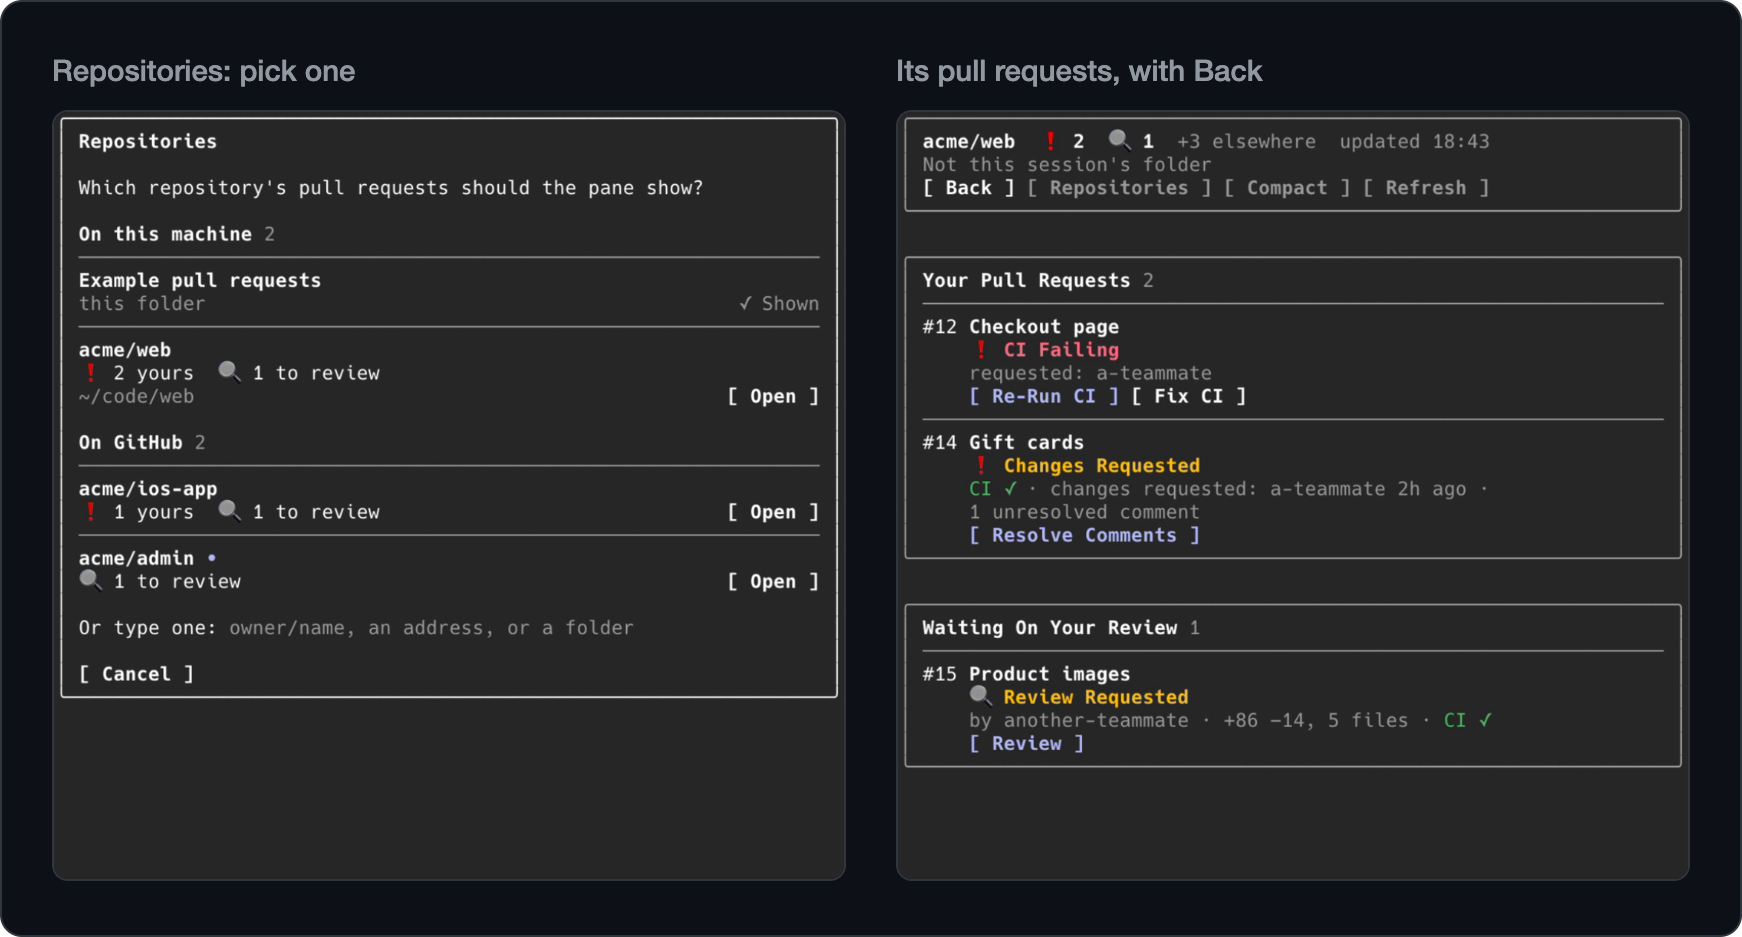Click 'Waiting On Your Review' heading
Image resolution: width=1742 pixels, height=937 pixels.
(1049, 628)
